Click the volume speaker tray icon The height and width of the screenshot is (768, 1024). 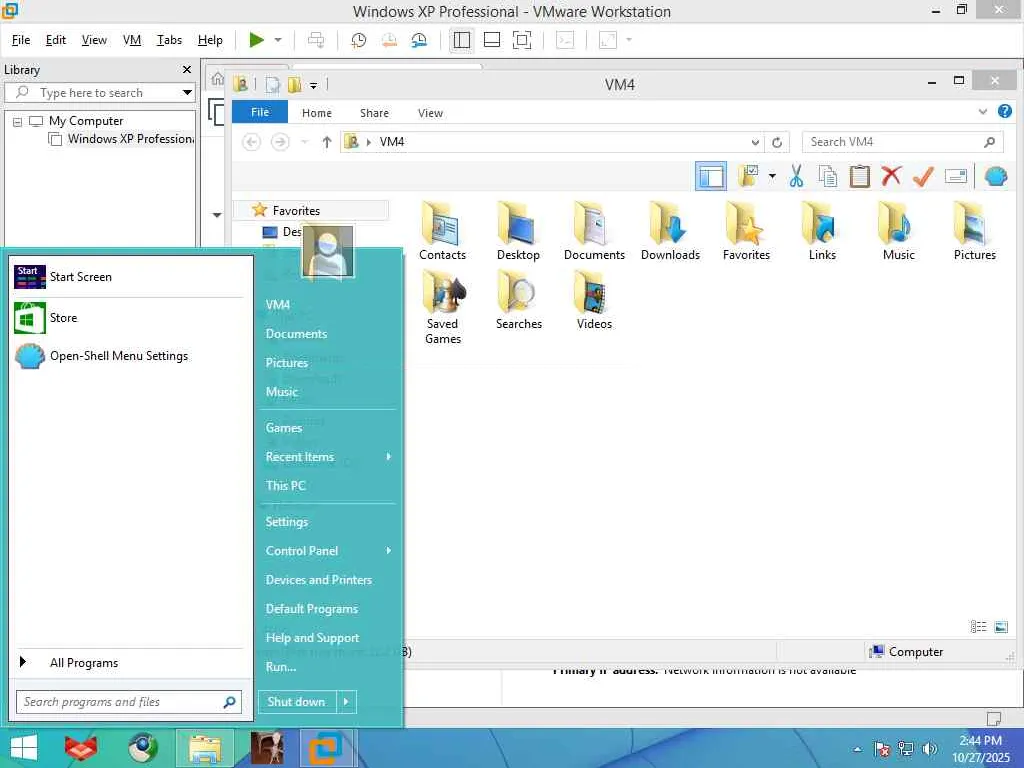[x=930, y=748]
